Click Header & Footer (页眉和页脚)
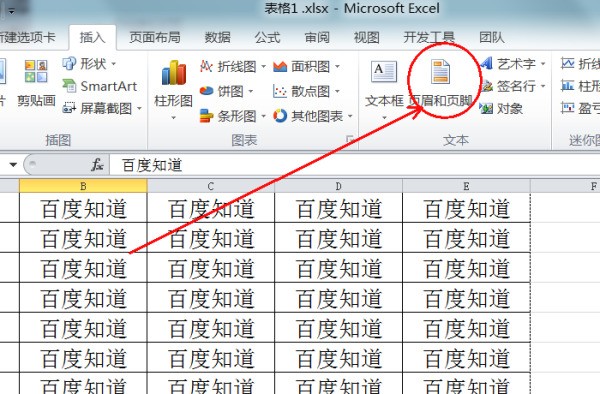Viewport: 600px width, 394px height. (440, 83)
